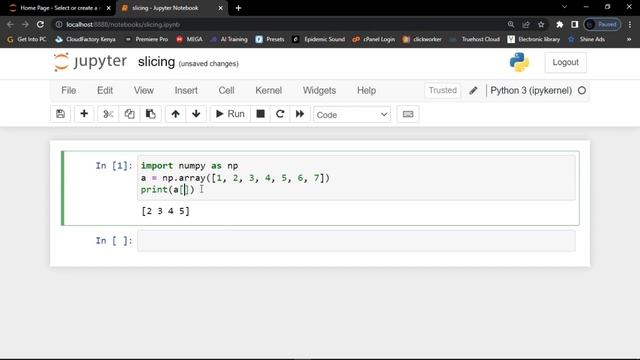Open the Premiere Pro bookmark

coord(147,39)
